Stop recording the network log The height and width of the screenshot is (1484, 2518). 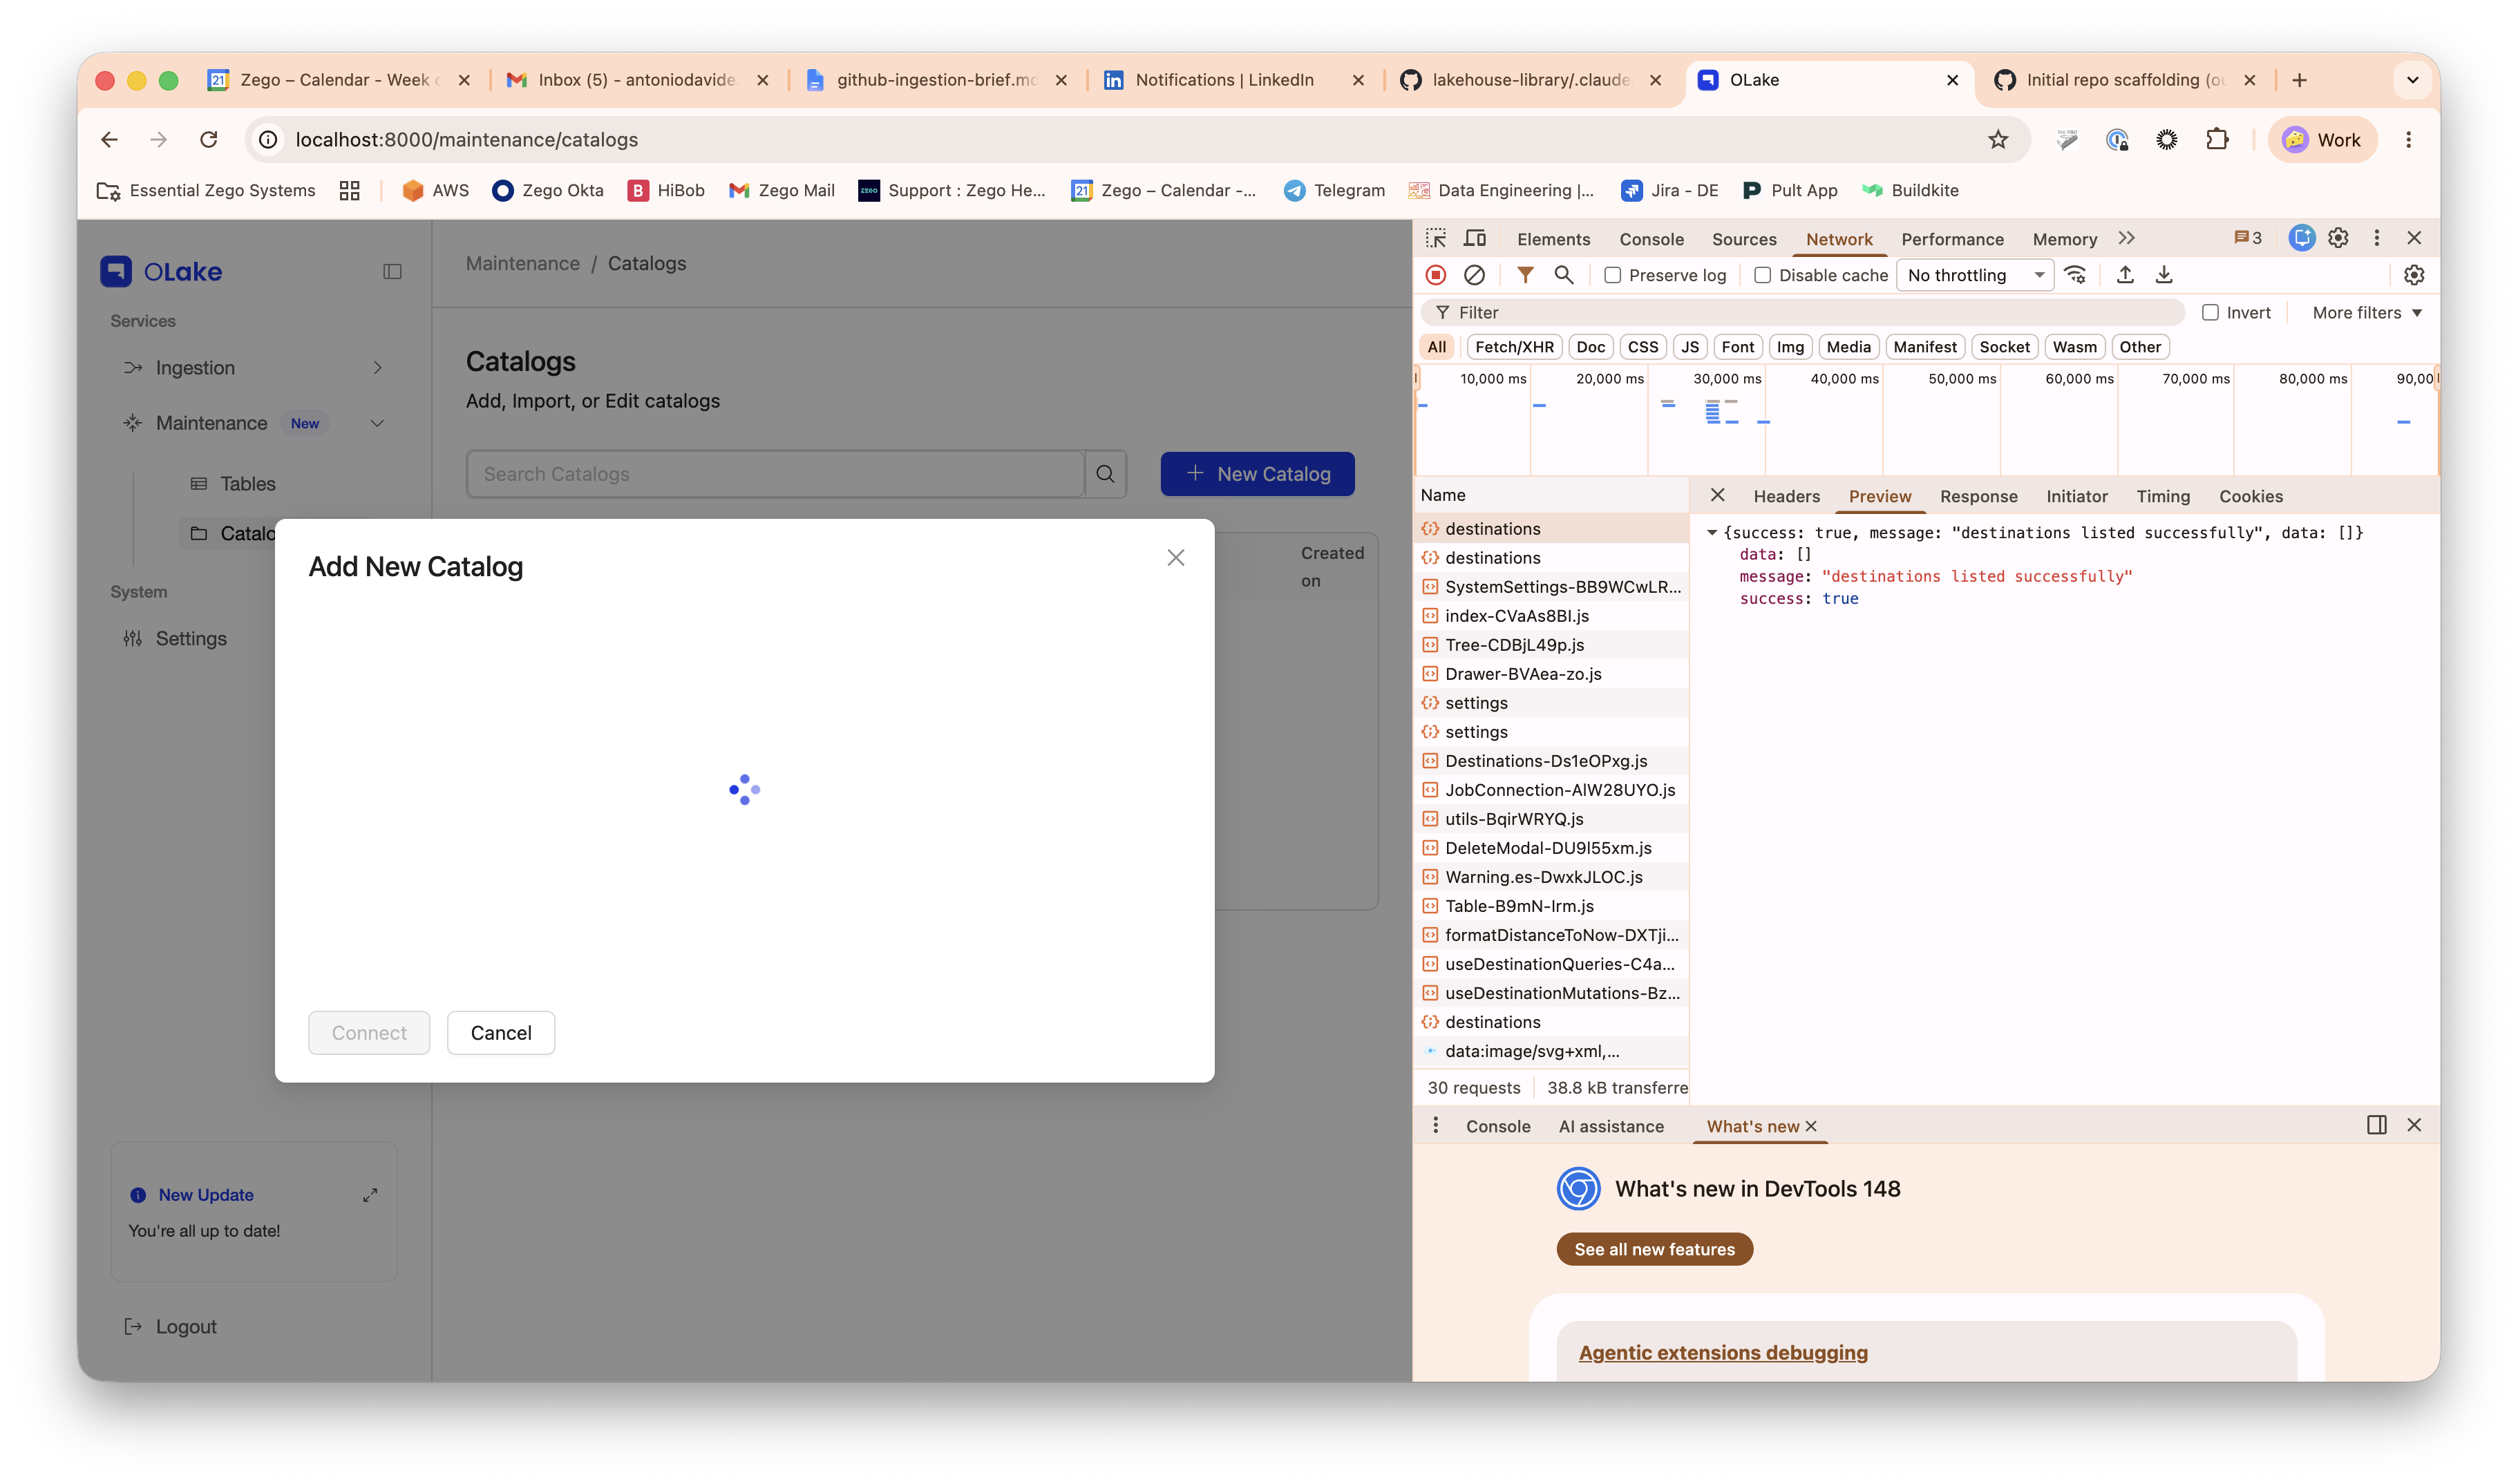coord(1436,275)
